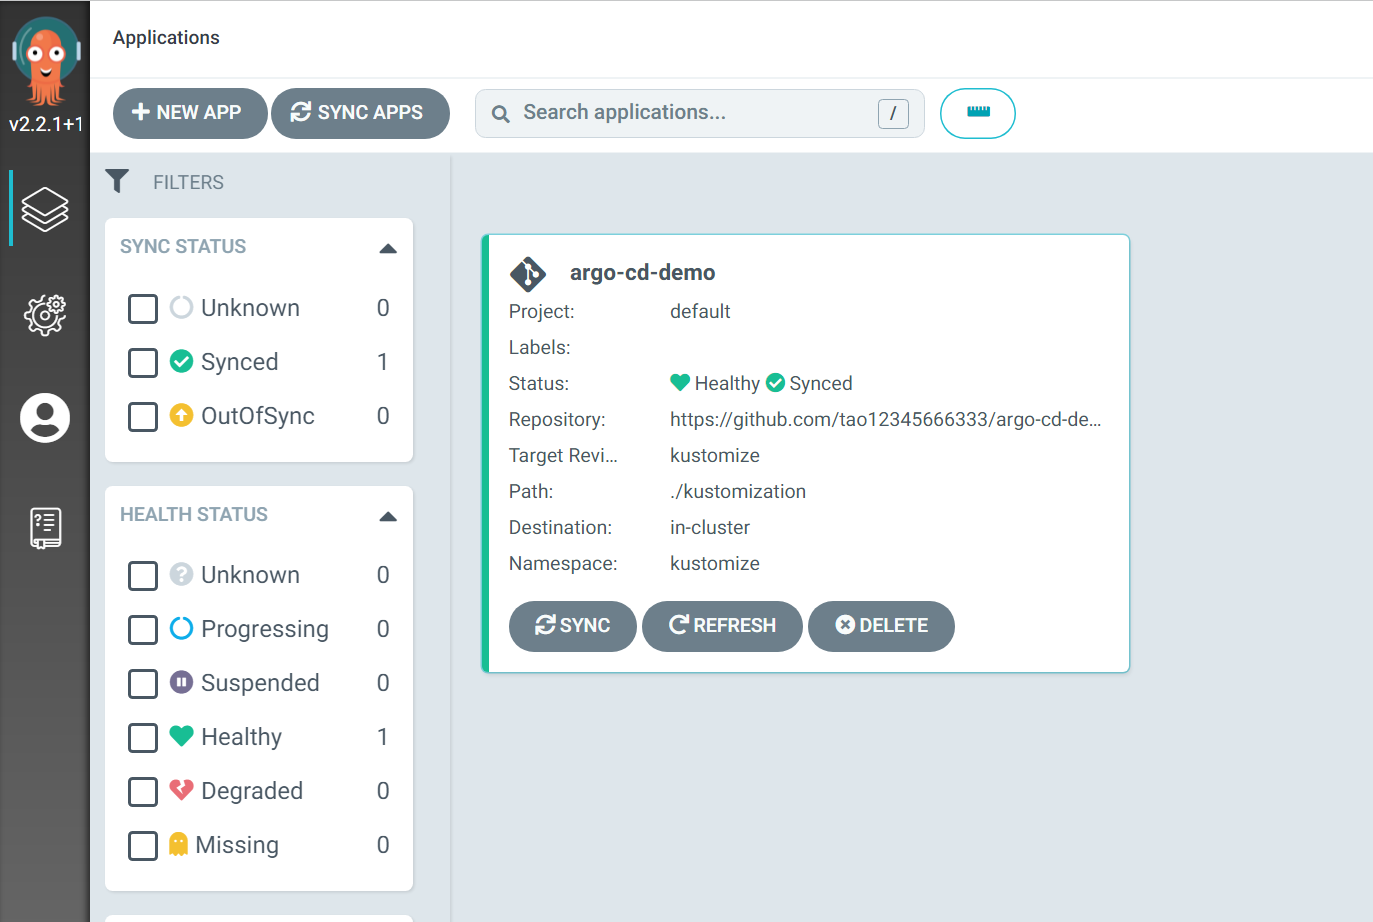
Task: Click the Applications page title
Action: pos(166,38)
